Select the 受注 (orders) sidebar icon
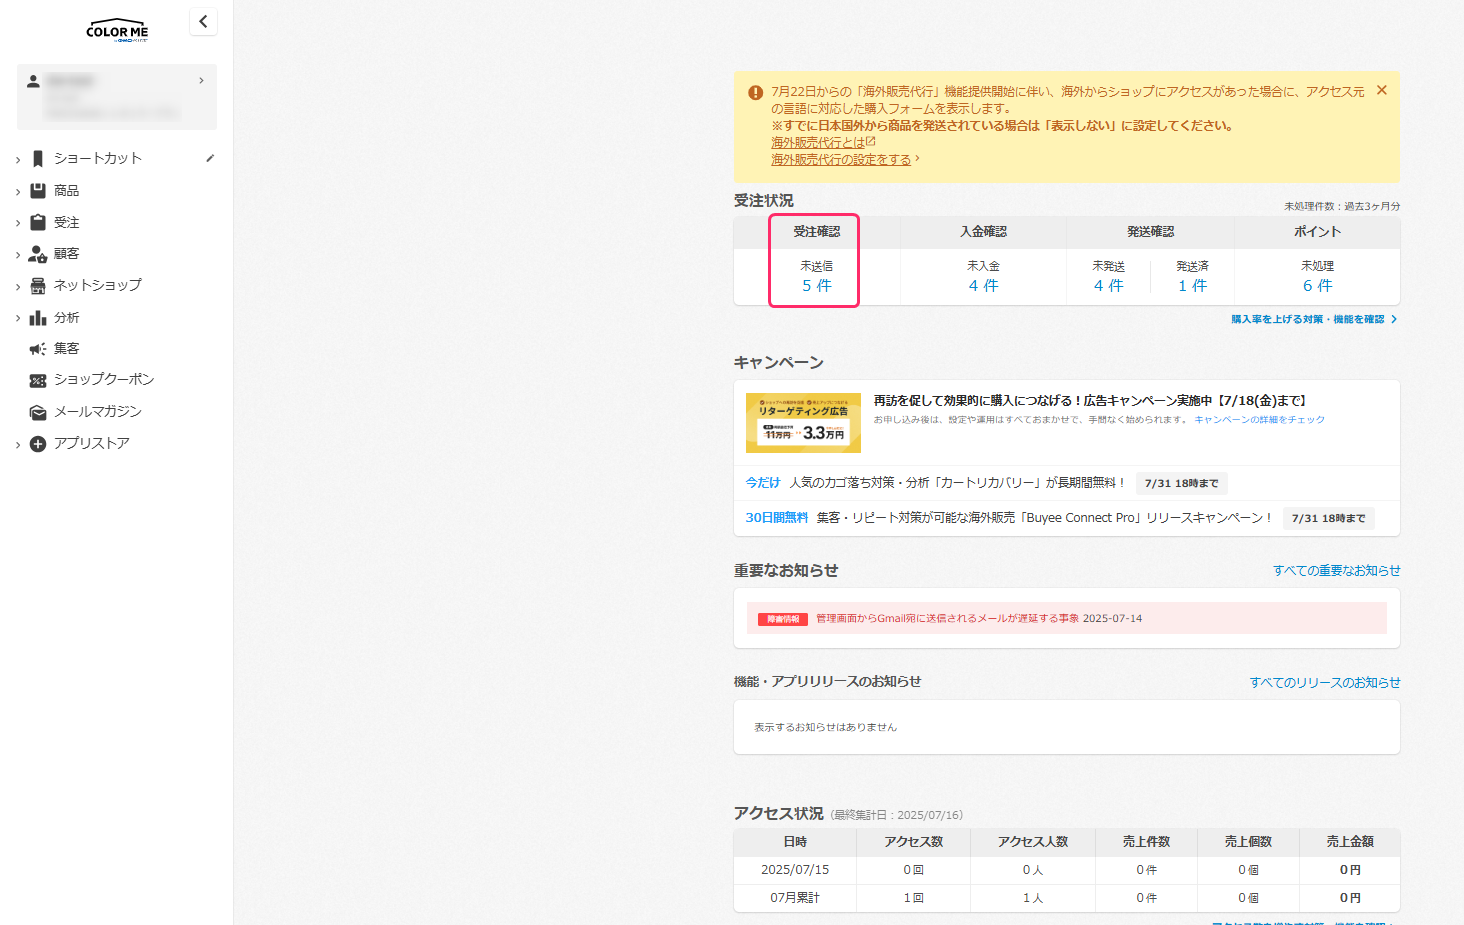1464x925 pixels. (39, 222)
